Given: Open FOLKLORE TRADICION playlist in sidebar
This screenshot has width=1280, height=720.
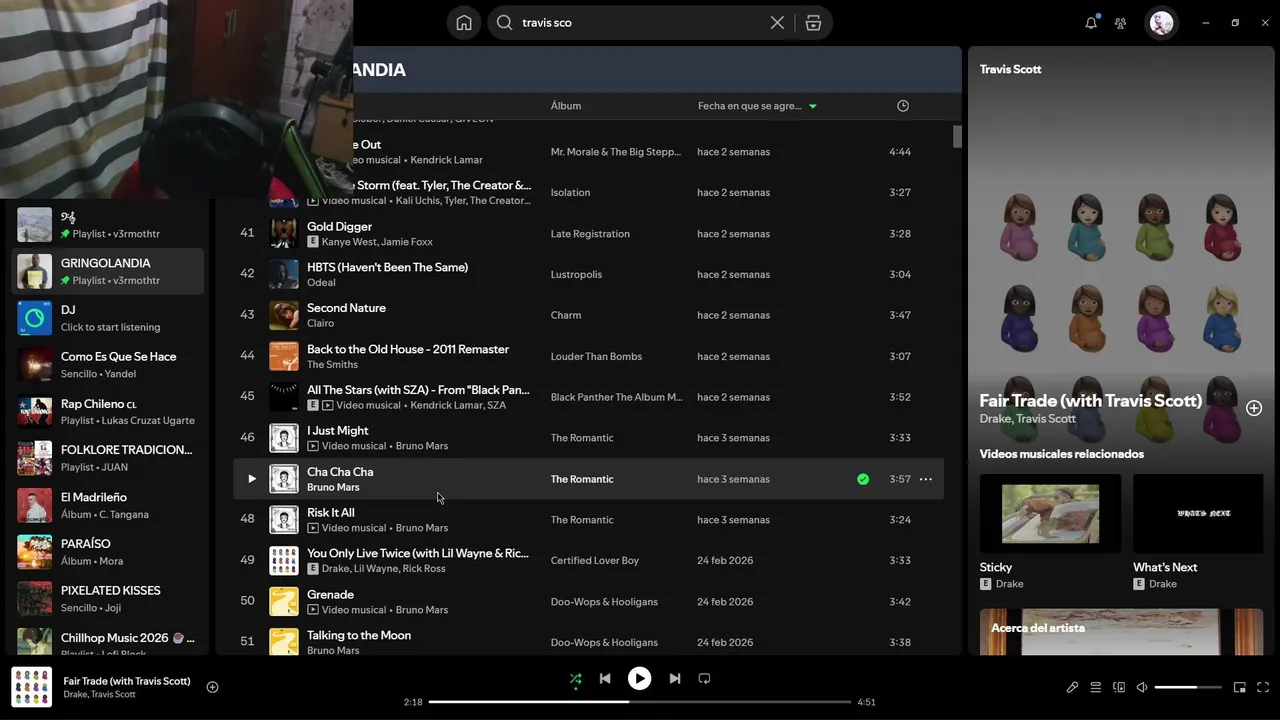Looking at the screenshot, I should tap(108, 458).
